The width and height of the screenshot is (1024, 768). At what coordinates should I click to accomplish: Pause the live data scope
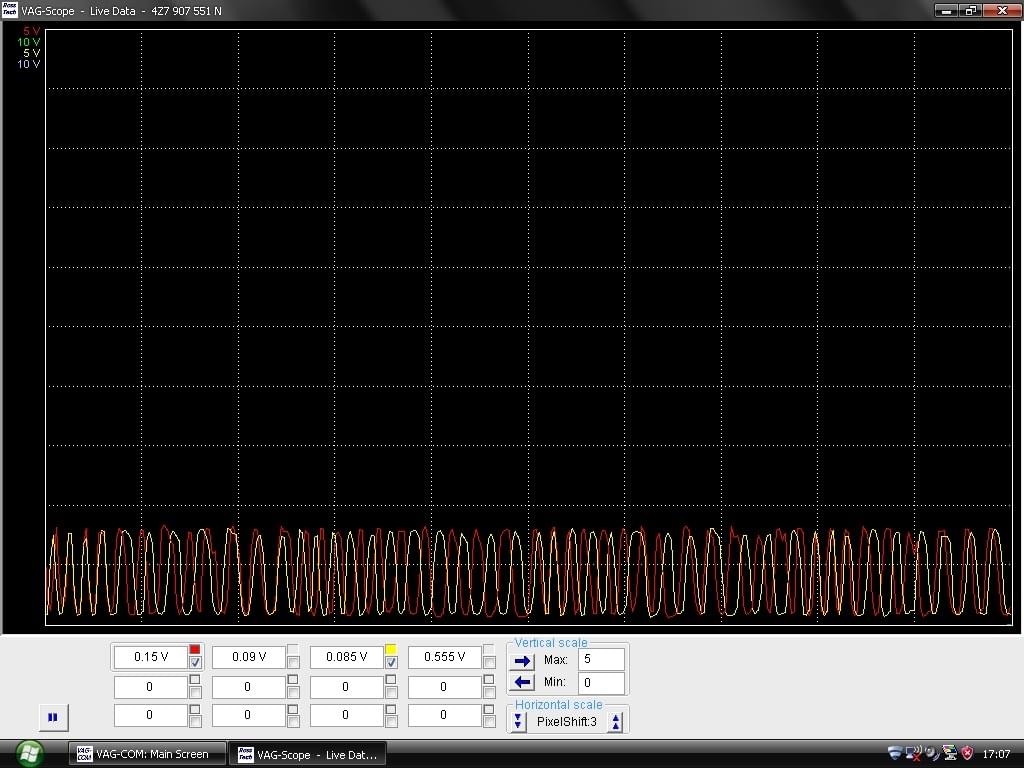click(53, 716)
